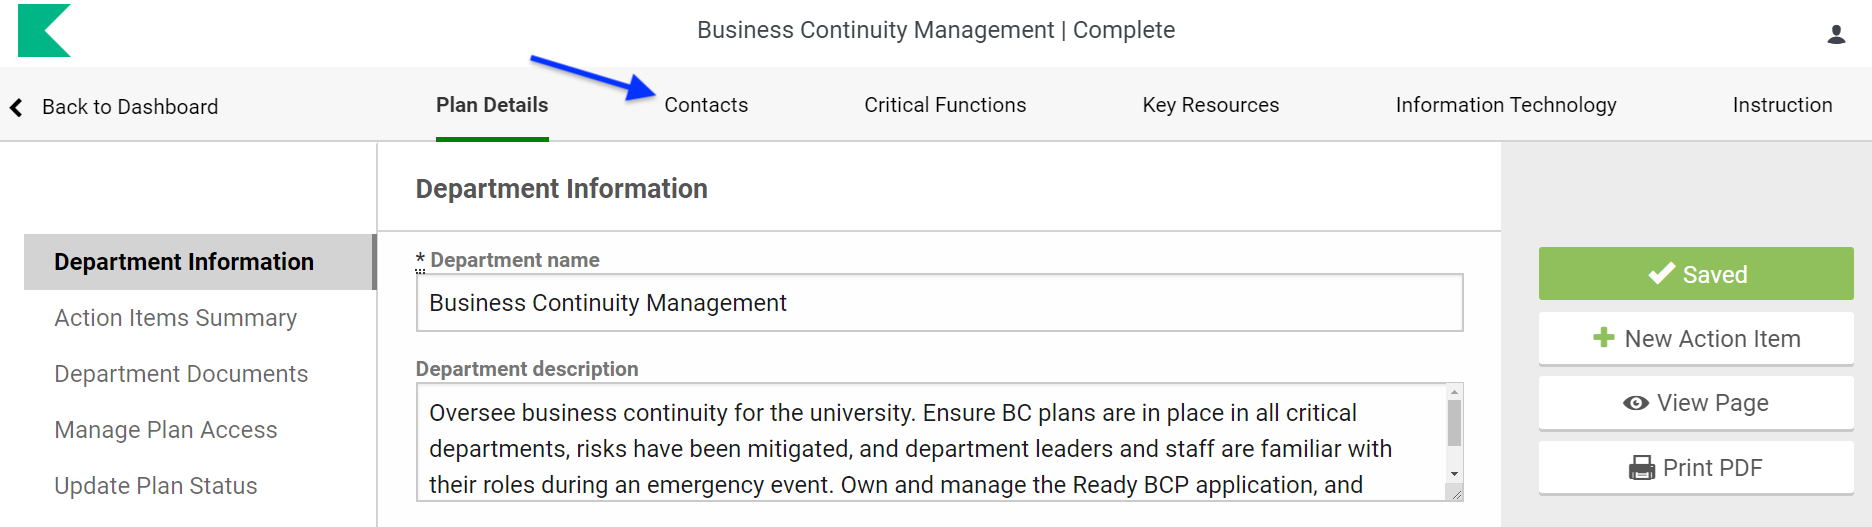Click the green plus icon

(1604, 338)
